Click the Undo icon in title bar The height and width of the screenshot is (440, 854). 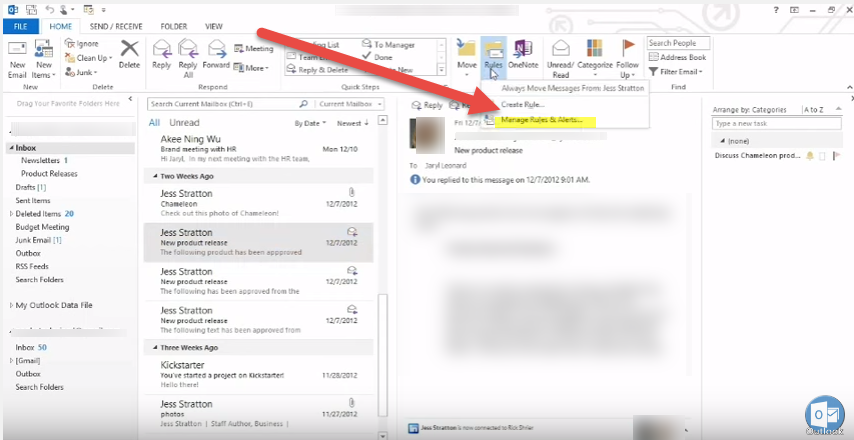point(50,9)
